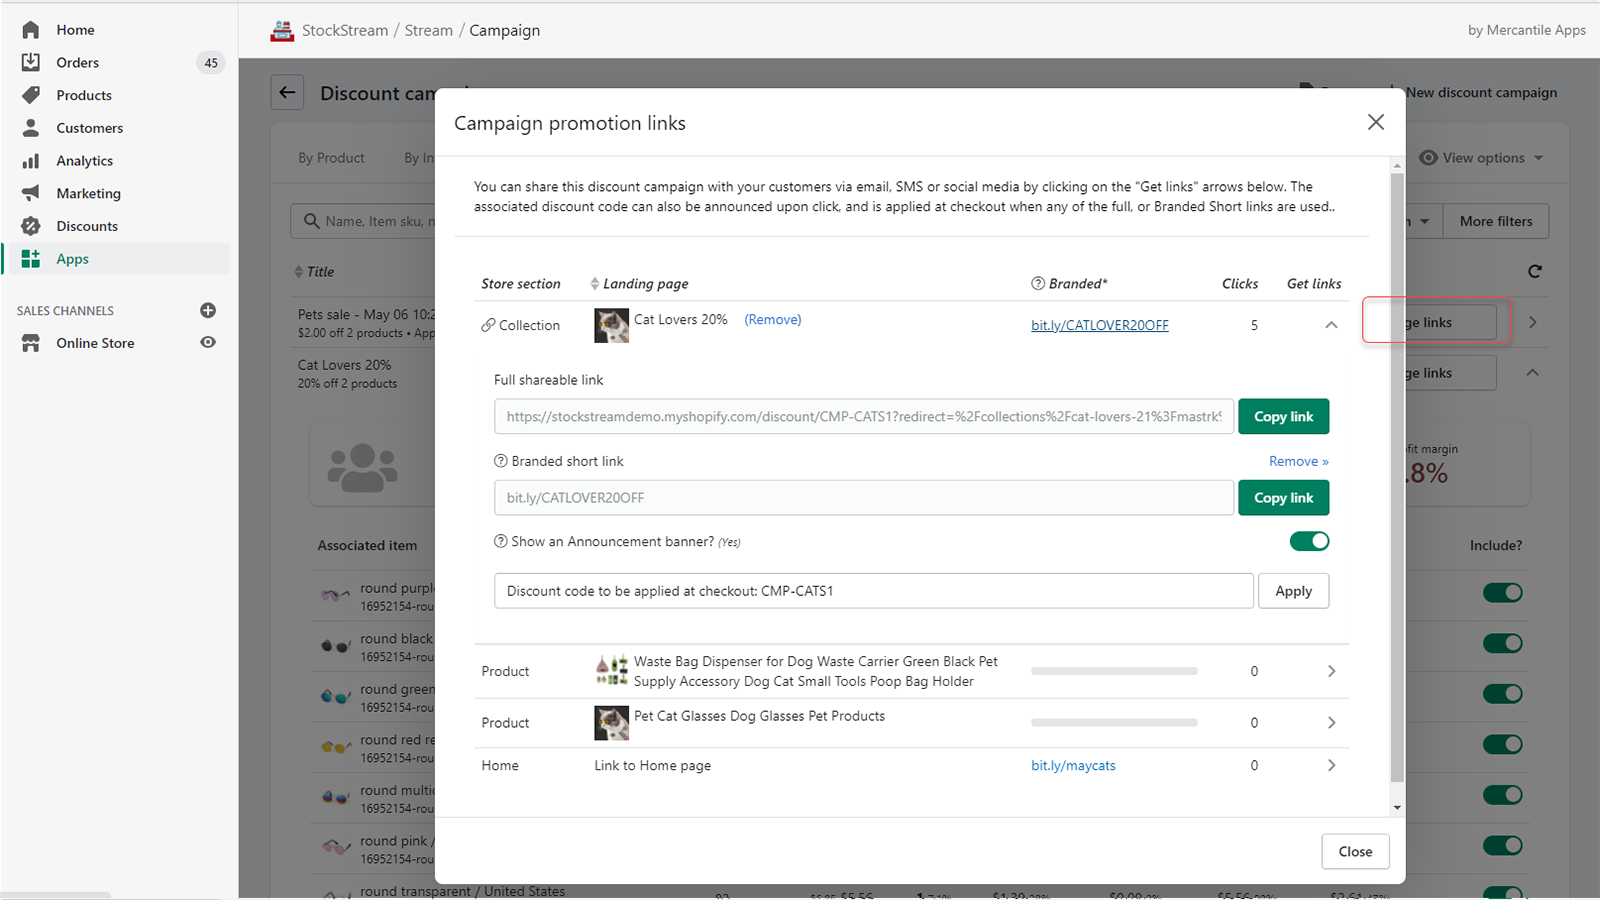Copy the full shareable link
1600x900 pixels.
point(1283,417)
